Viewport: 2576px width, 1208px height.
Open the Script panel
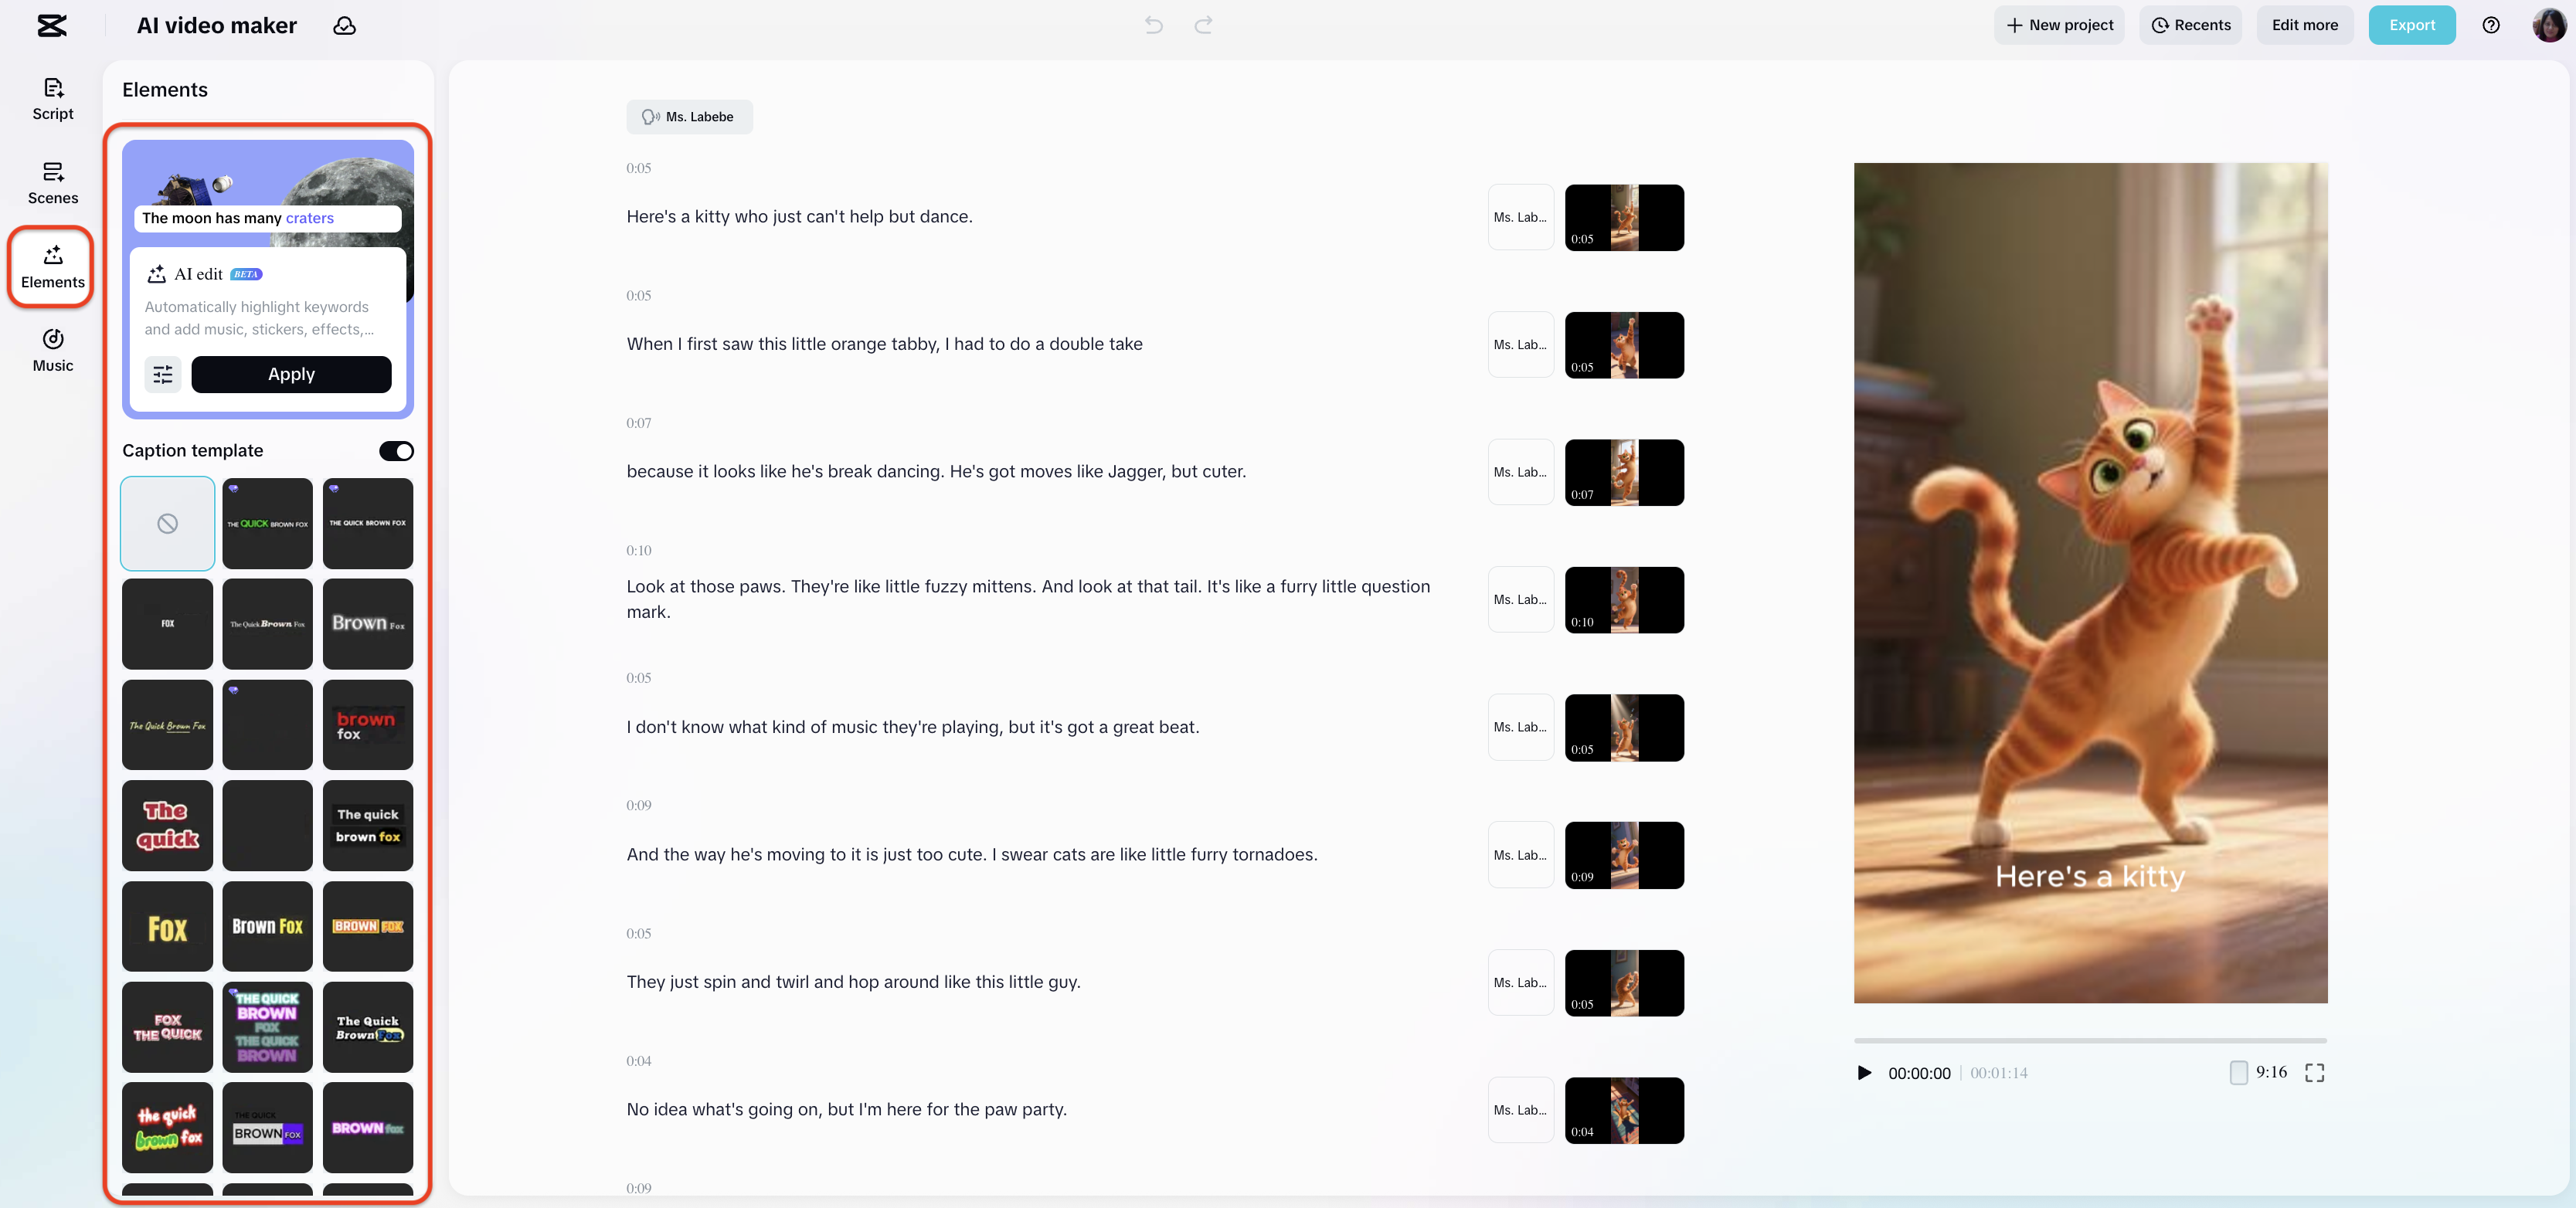pos(52,98)
